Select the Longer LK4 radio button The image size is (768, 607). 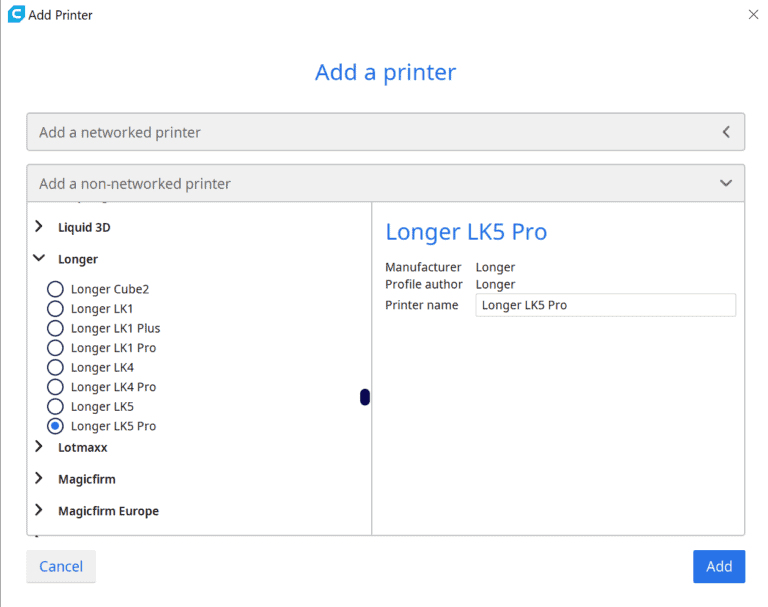(x=55, y=367)
